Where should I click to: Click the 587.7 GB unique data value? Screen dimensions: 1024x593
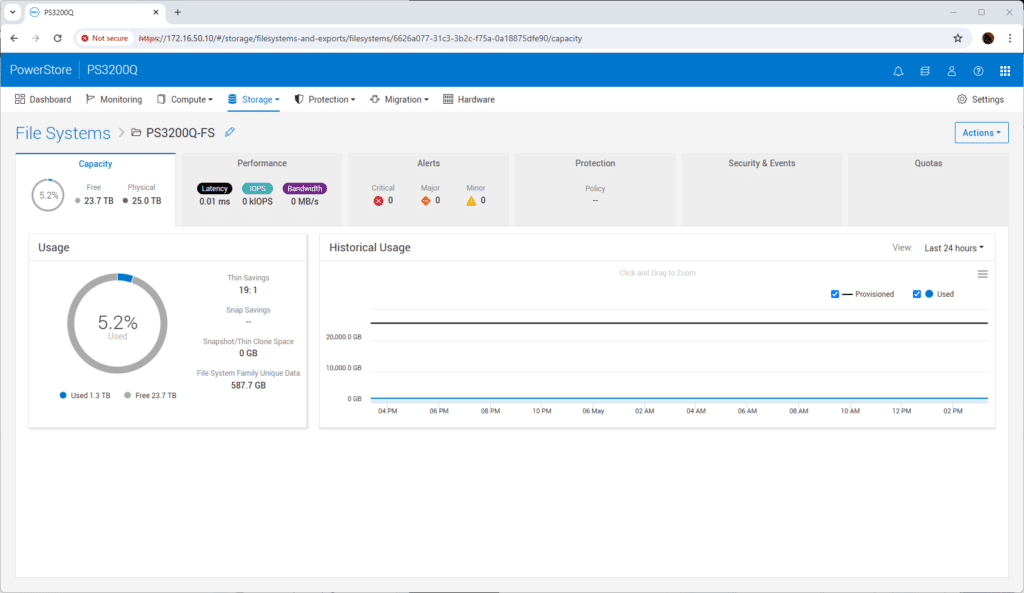click(248, 385)
